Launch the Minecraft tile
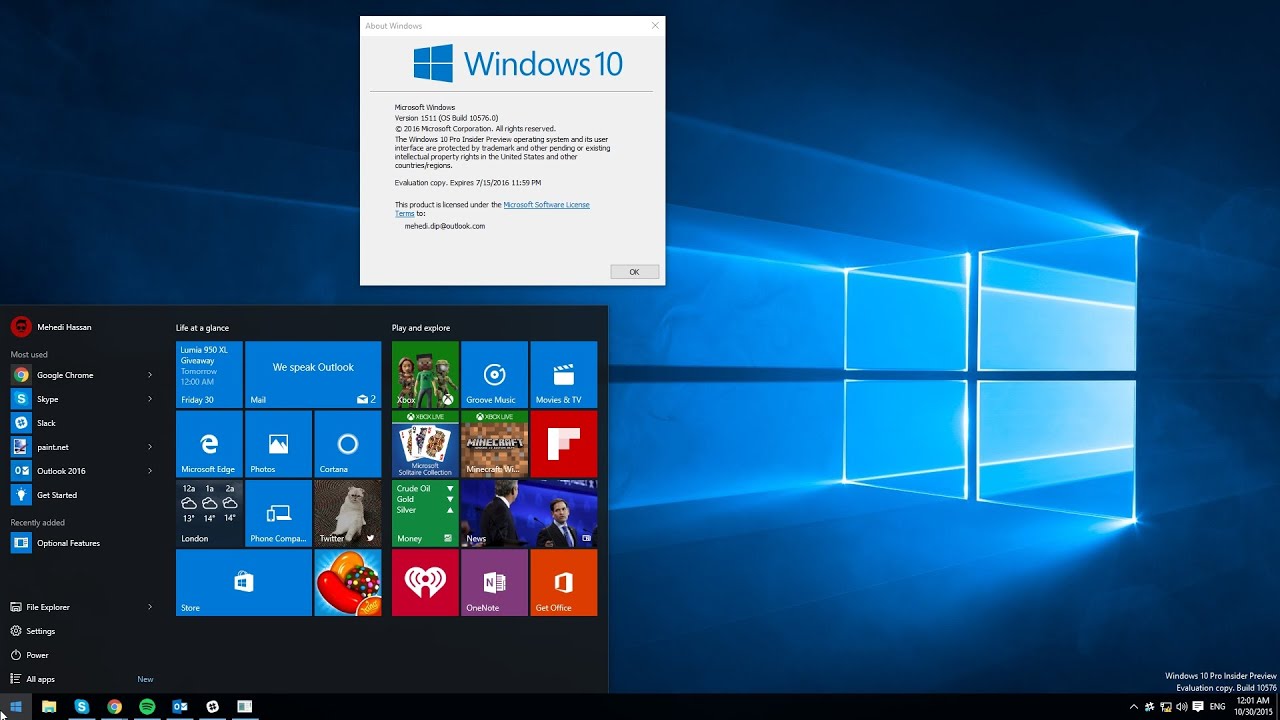The width and height of the screenshot is (1280, 720). click(x=494, y=444)
